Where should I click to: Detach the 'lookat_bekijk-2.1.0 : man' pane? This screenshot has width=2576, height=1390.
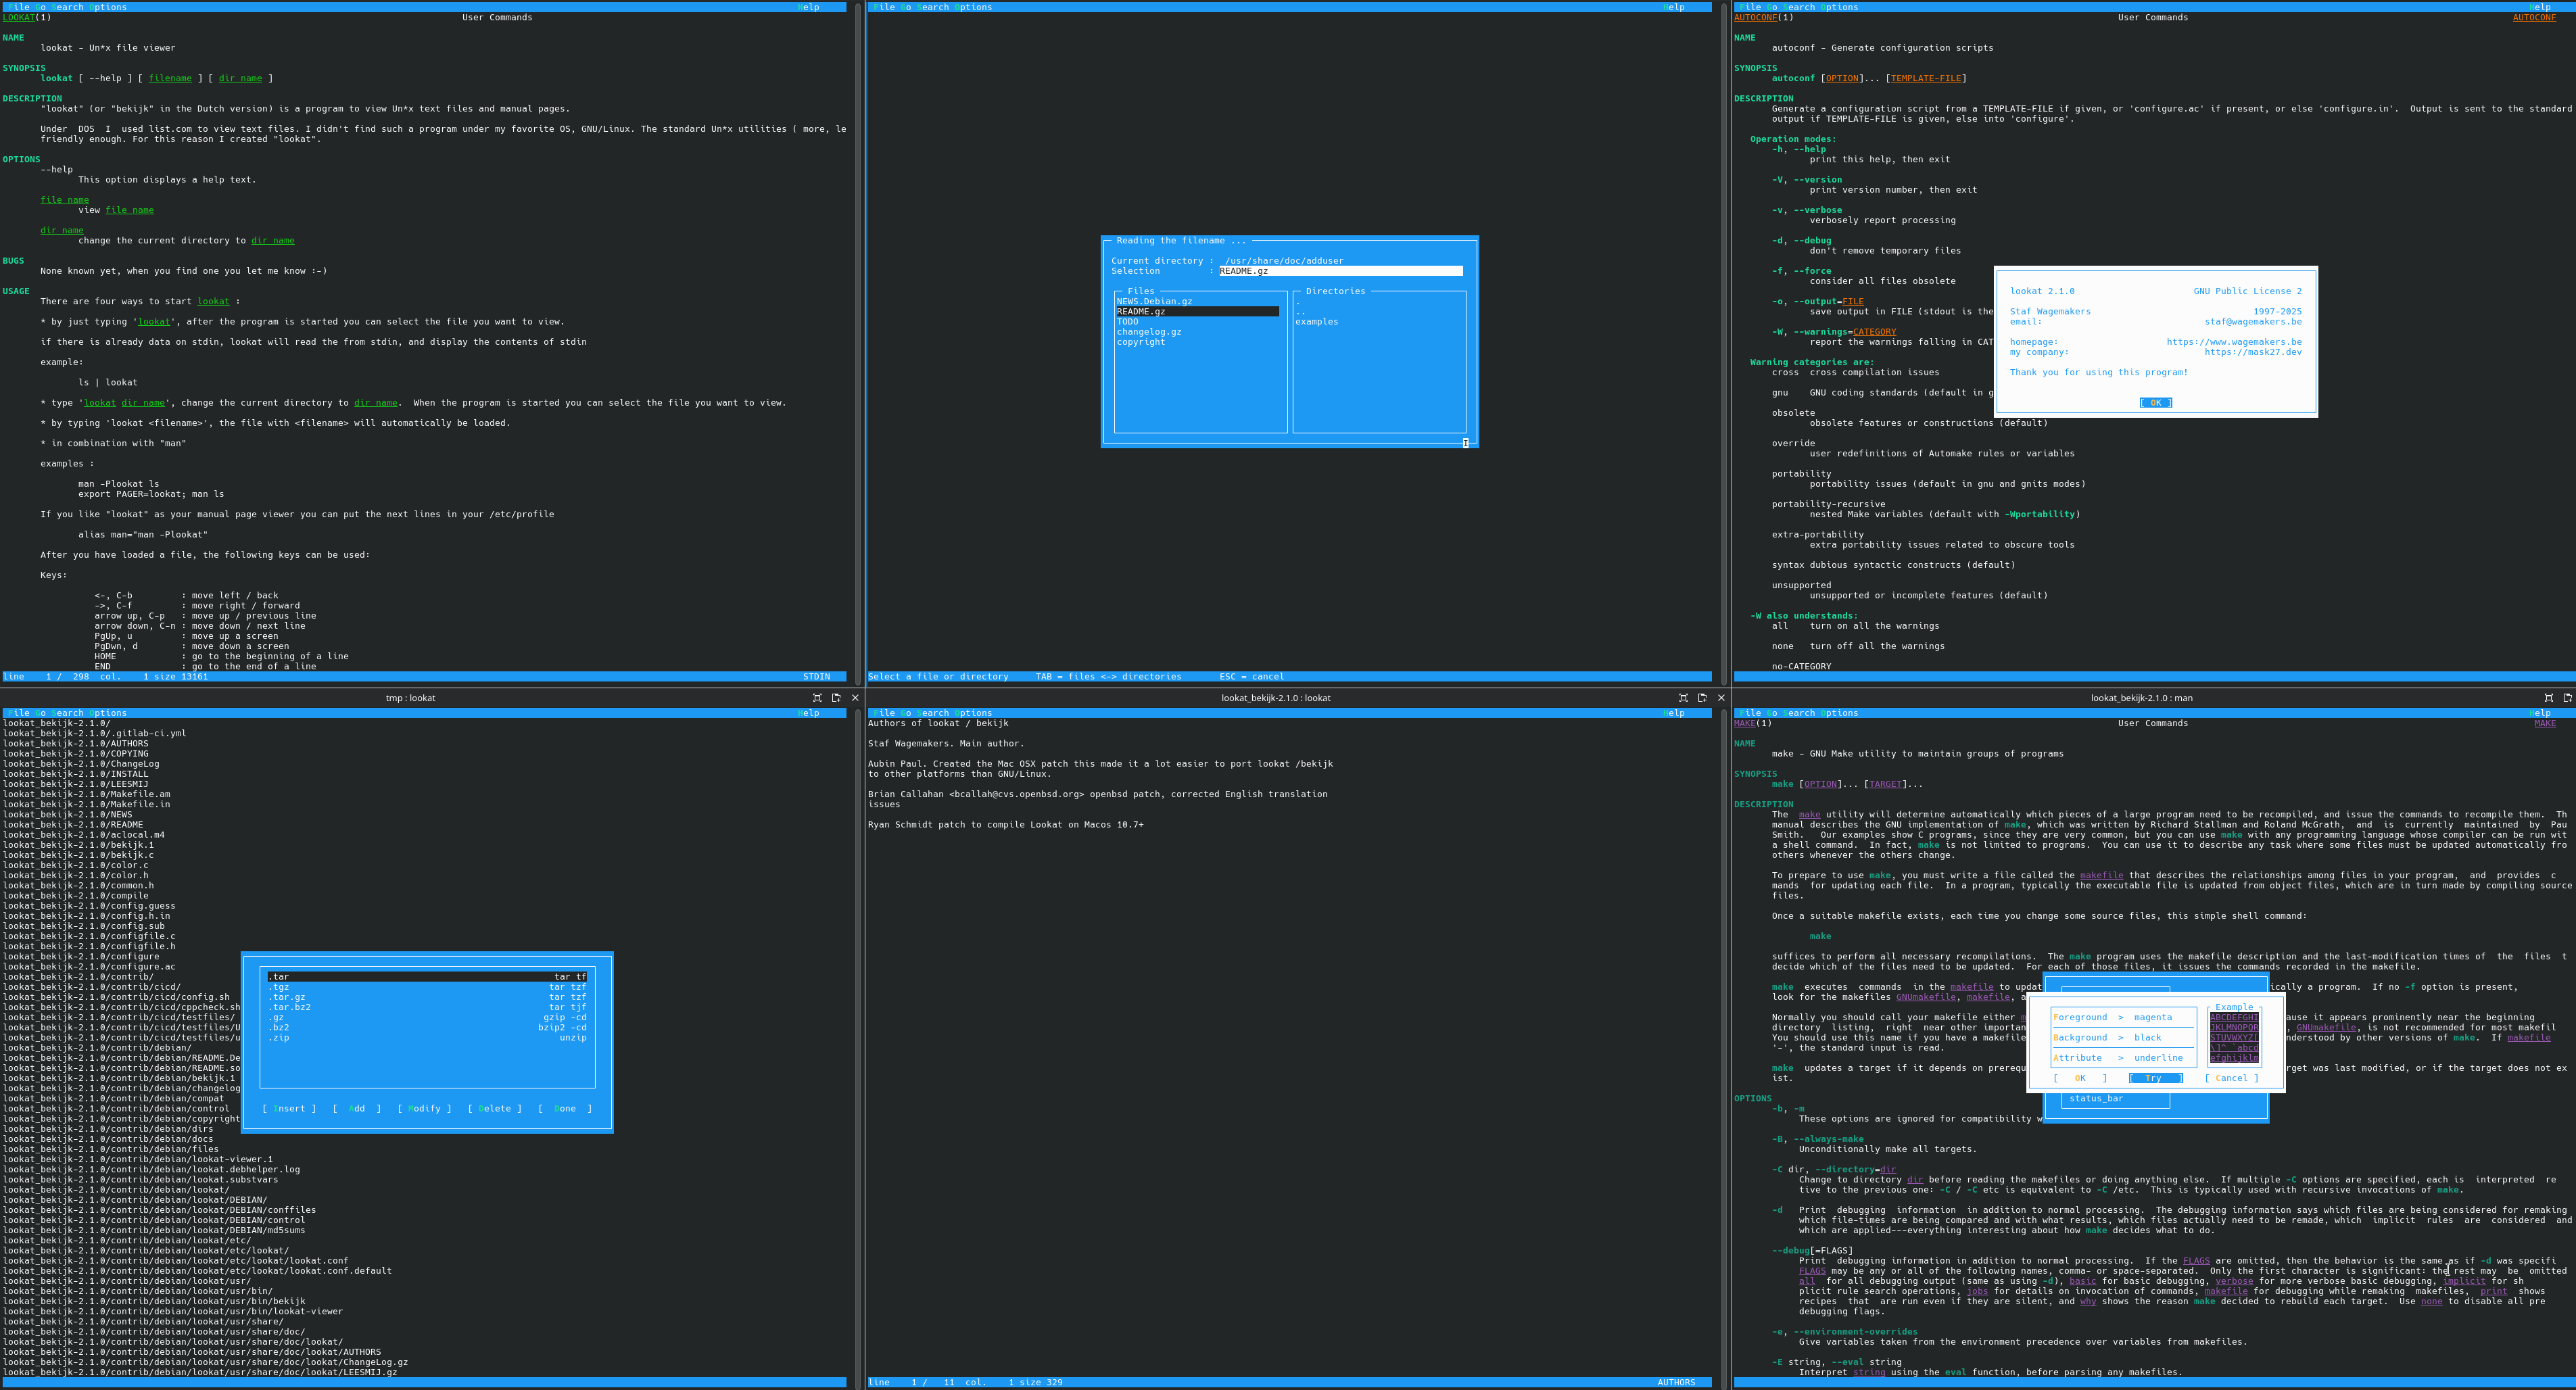pos(2567,698)
